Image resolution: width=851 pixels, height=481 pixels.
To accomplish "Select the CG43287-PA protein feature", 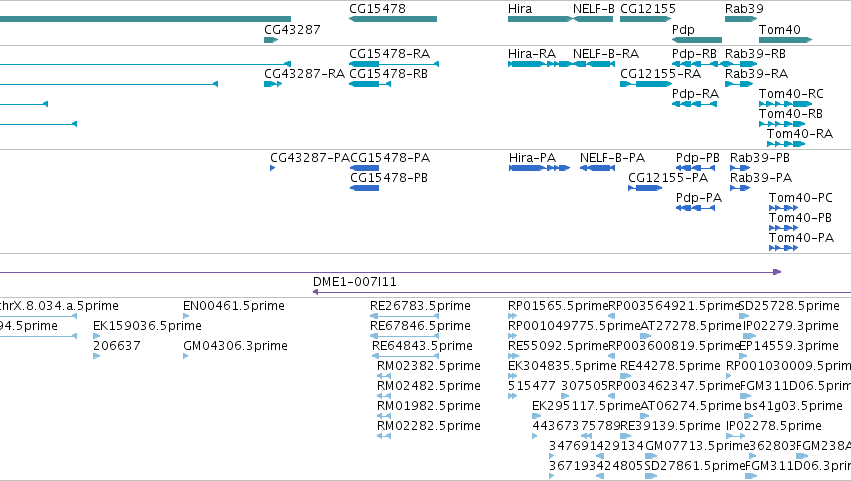I will [272, 168].
